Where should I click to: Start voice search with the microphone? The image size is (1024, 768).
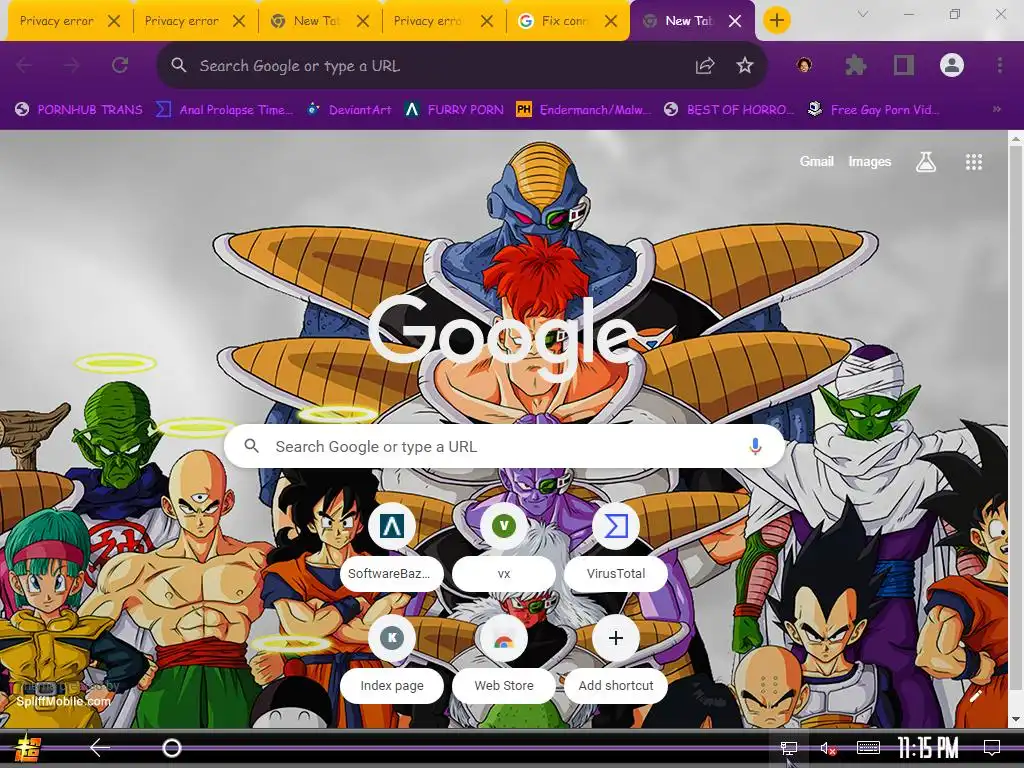click(x=755, y=446)
